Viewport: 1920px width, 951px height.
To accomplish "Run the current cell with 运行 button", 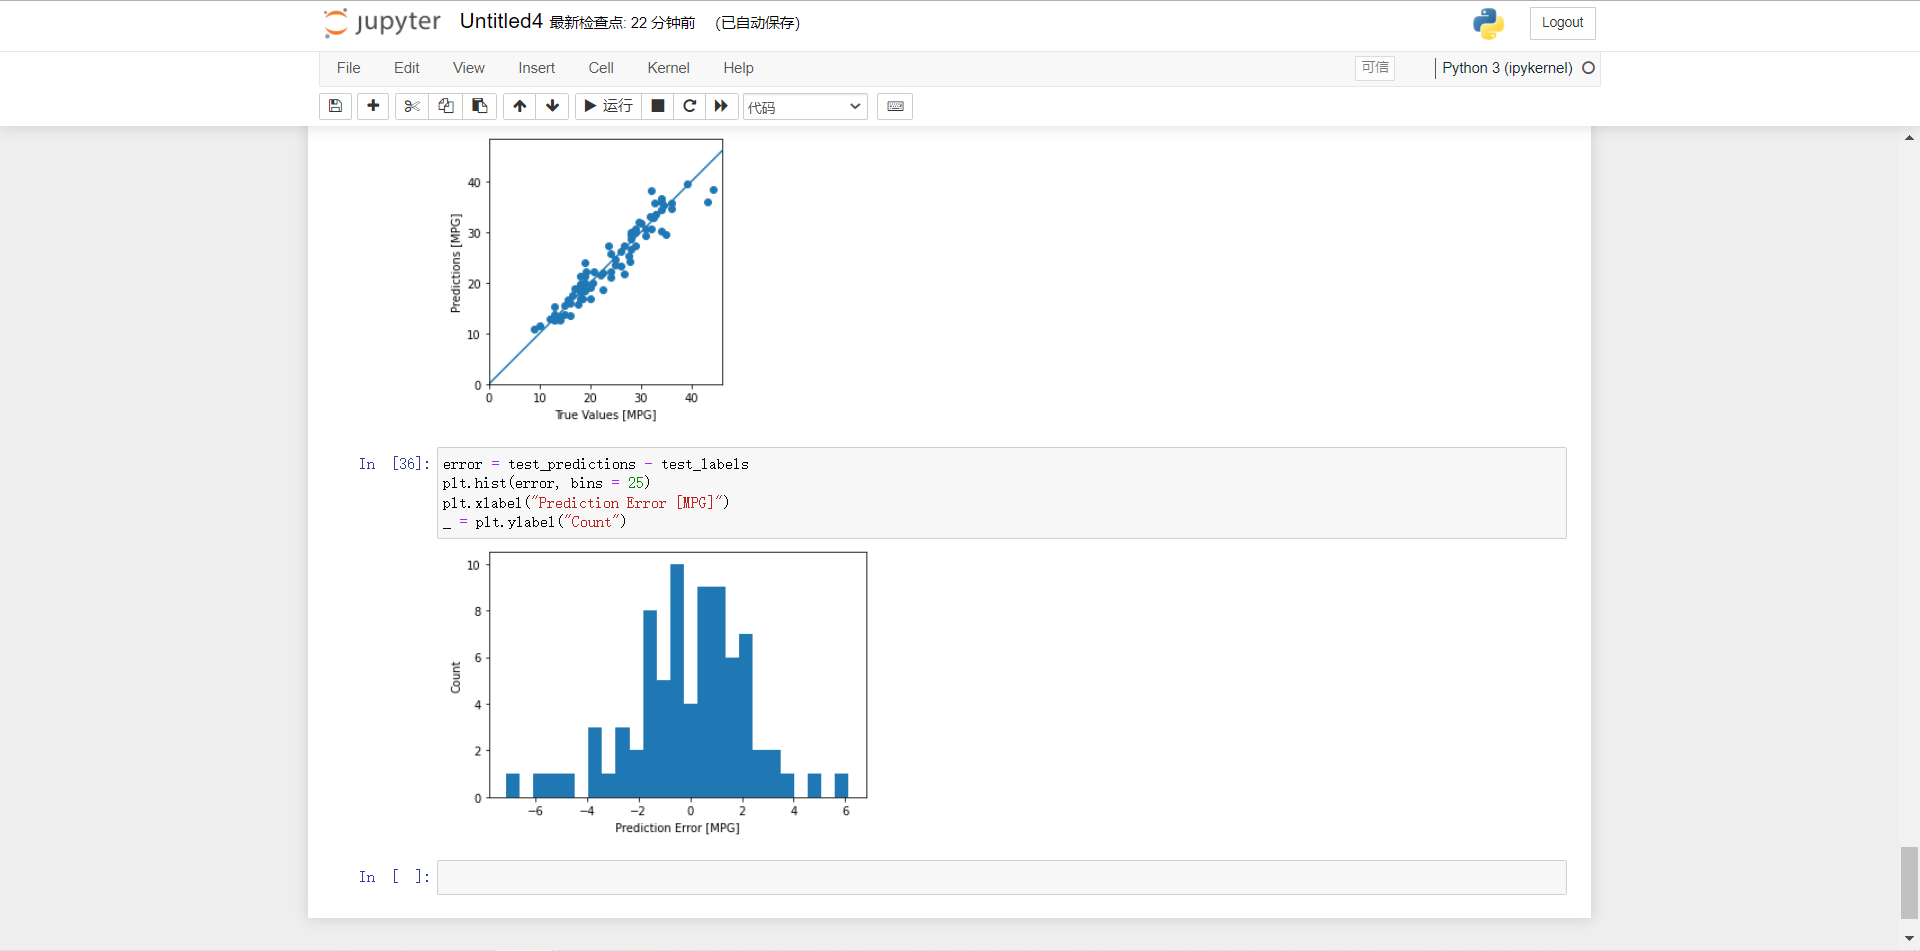I will point(608,106).
